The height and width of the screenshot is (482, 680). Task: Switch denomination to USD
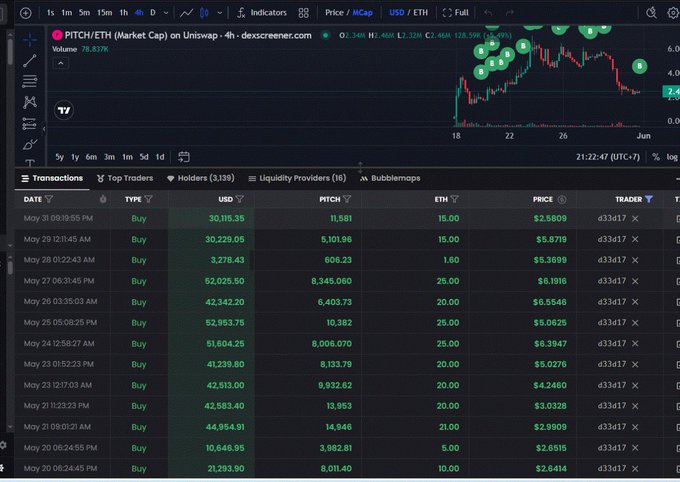[x=396, y=13]
